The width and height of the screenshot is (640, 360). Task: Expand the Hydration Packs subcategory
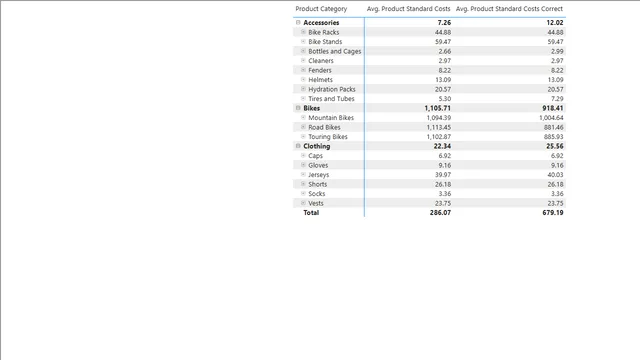click(303, 89)
